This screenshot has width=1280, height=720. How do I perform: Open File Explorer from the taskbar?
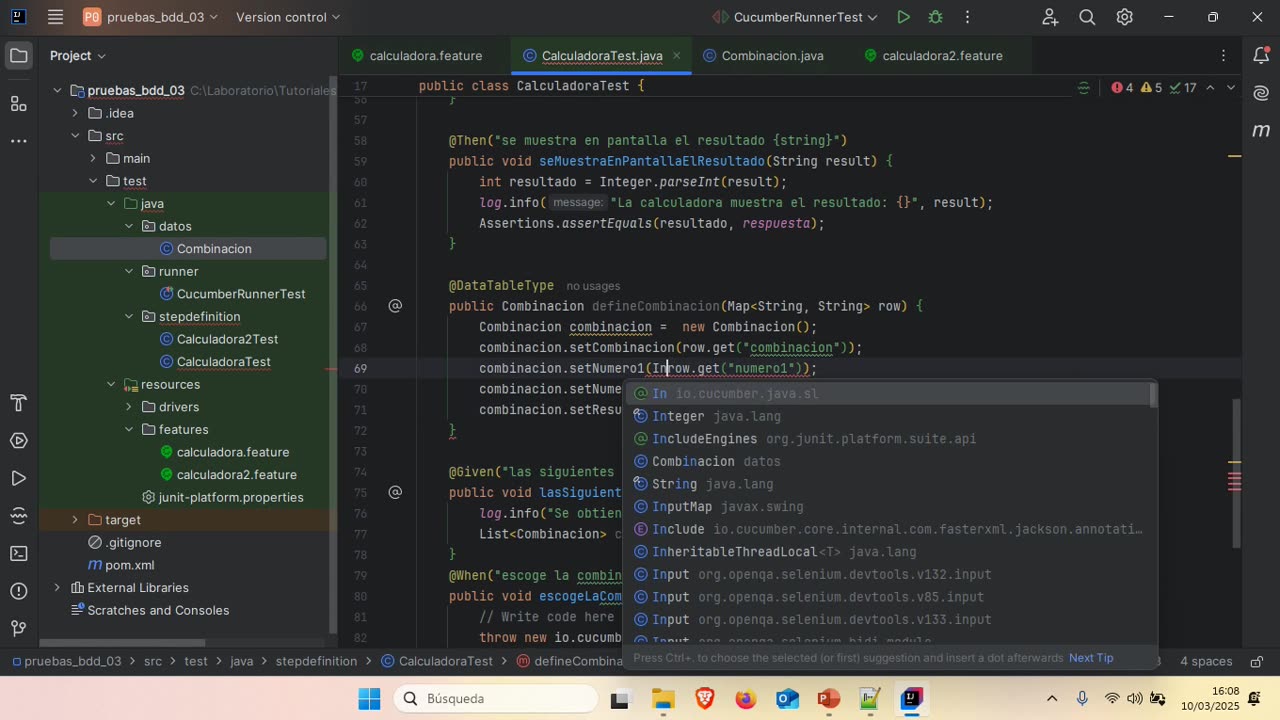(663, 698)
